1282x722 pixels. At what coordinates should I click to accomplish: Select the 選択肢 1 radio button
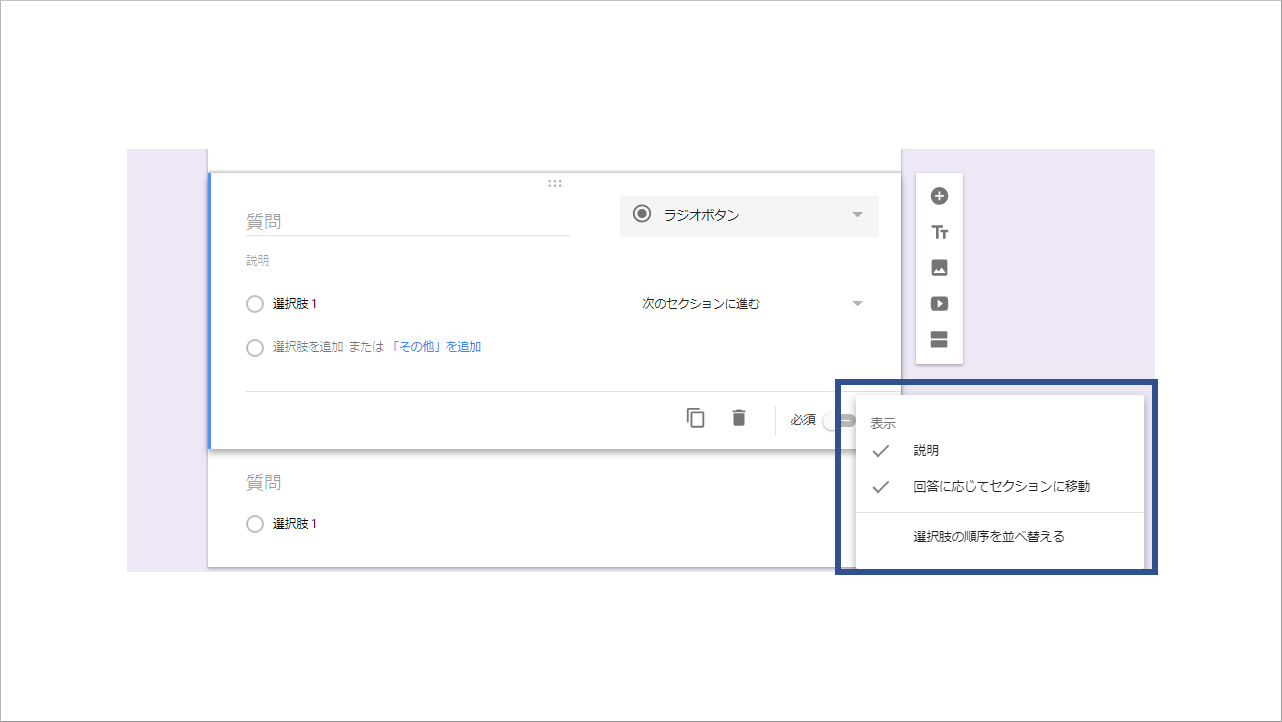pos(255,303)
